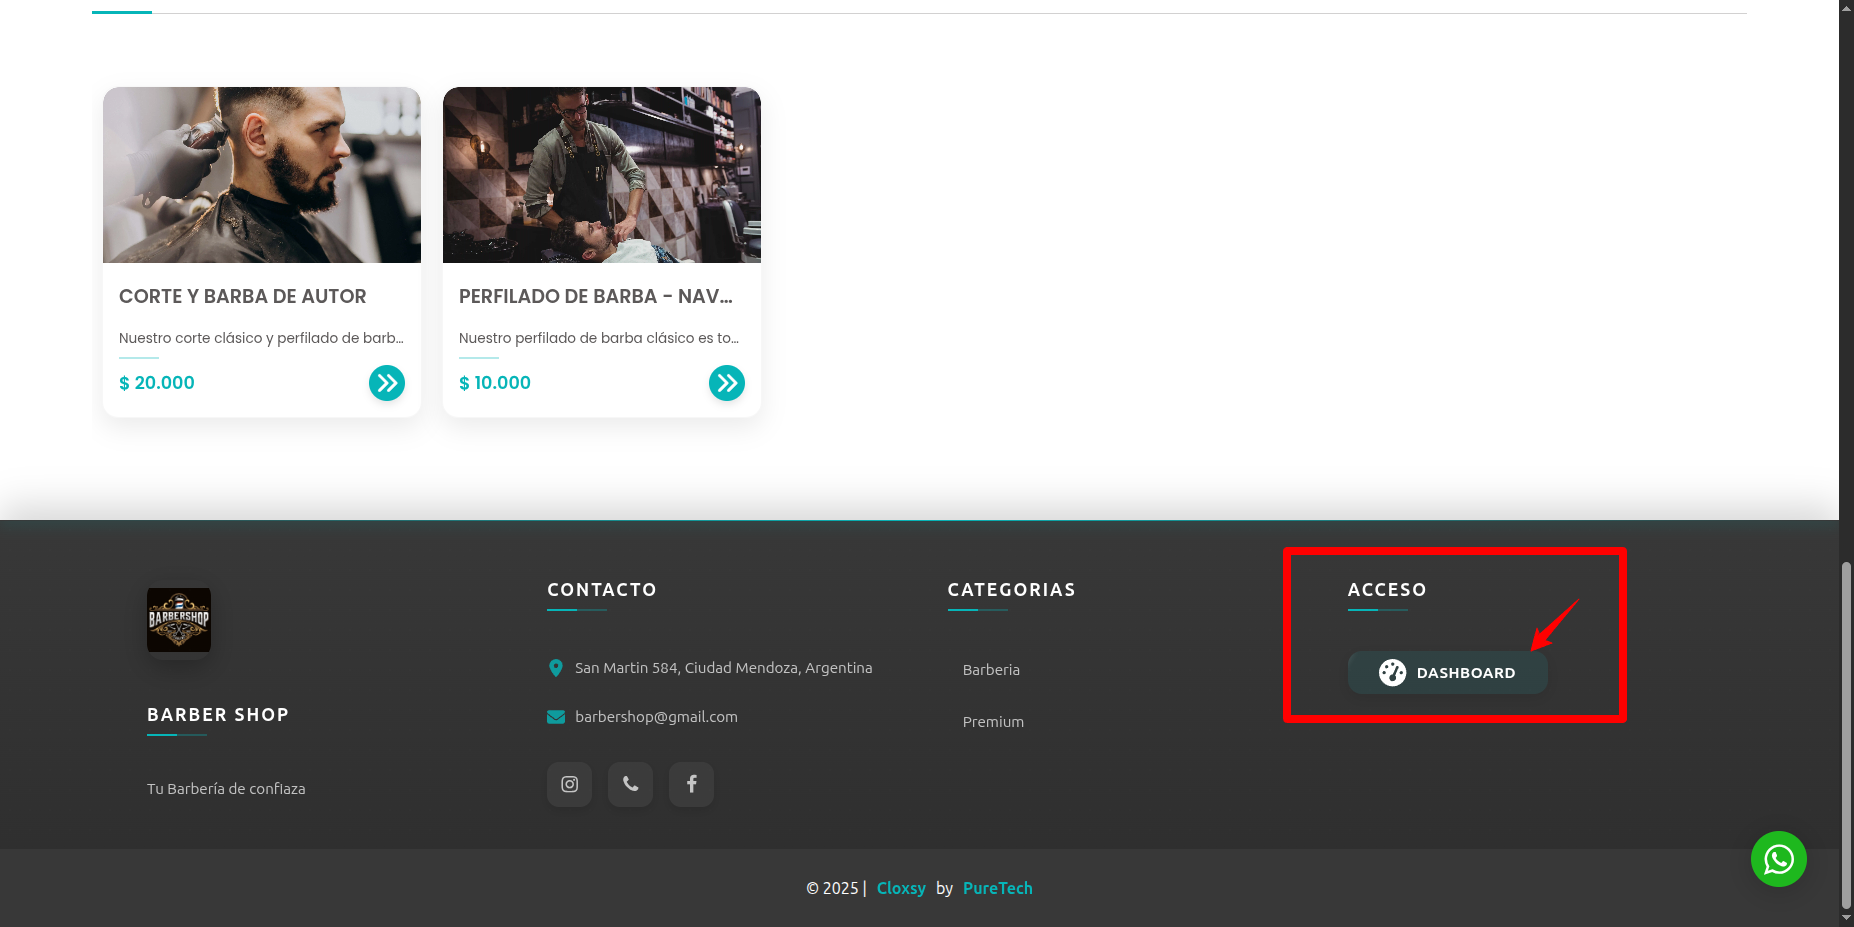Click the location pin icon beside address

[556, 668]
